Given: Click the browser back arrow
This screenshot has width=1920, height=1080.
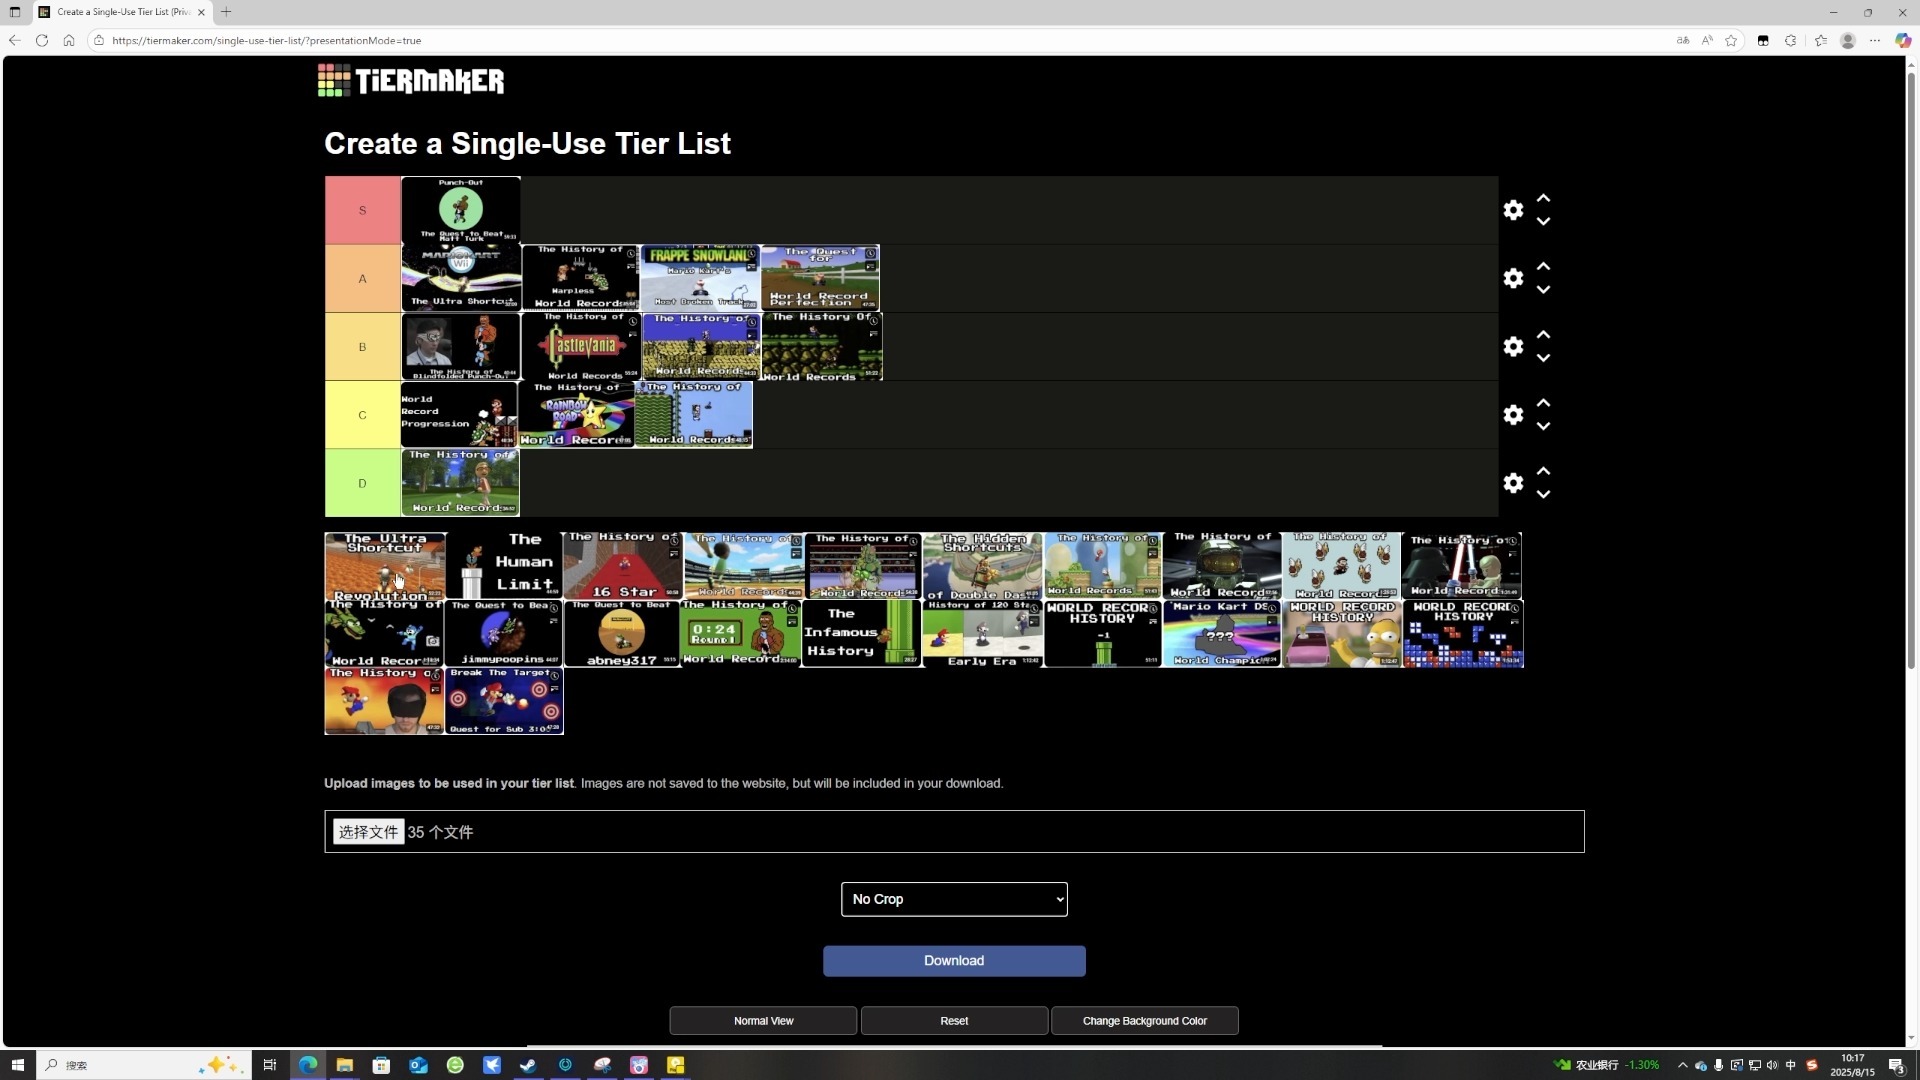Looking at the screenshot, I should click(14, 41).
